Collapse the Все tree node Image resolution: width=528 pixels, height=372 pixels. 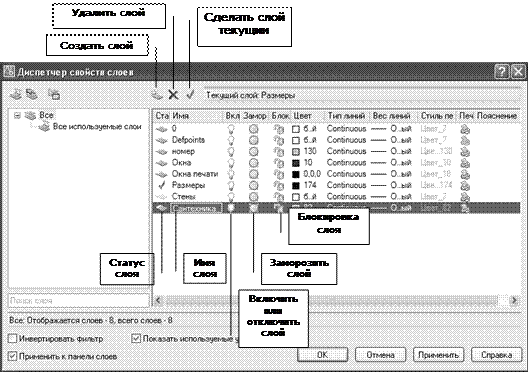coord(17,115)
